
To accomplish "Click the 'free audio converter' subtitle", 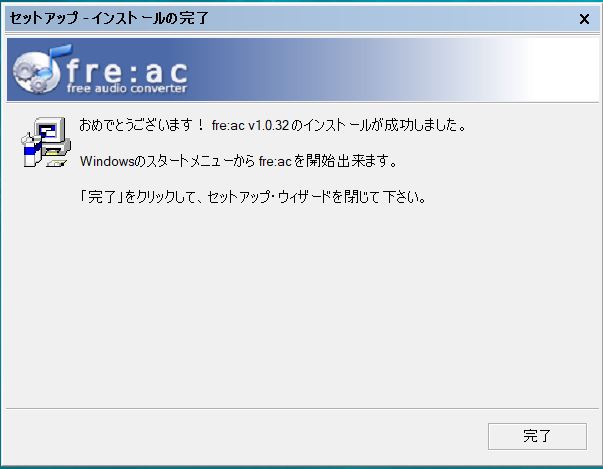I will [127, 88].
